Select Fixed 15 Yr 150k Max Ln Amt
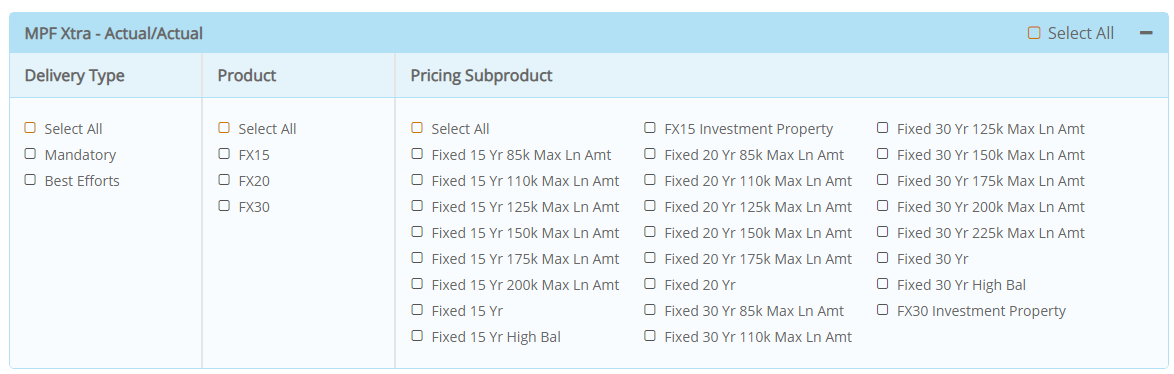The width and height of the screenshot is (1174, 374). coord(417,232)
